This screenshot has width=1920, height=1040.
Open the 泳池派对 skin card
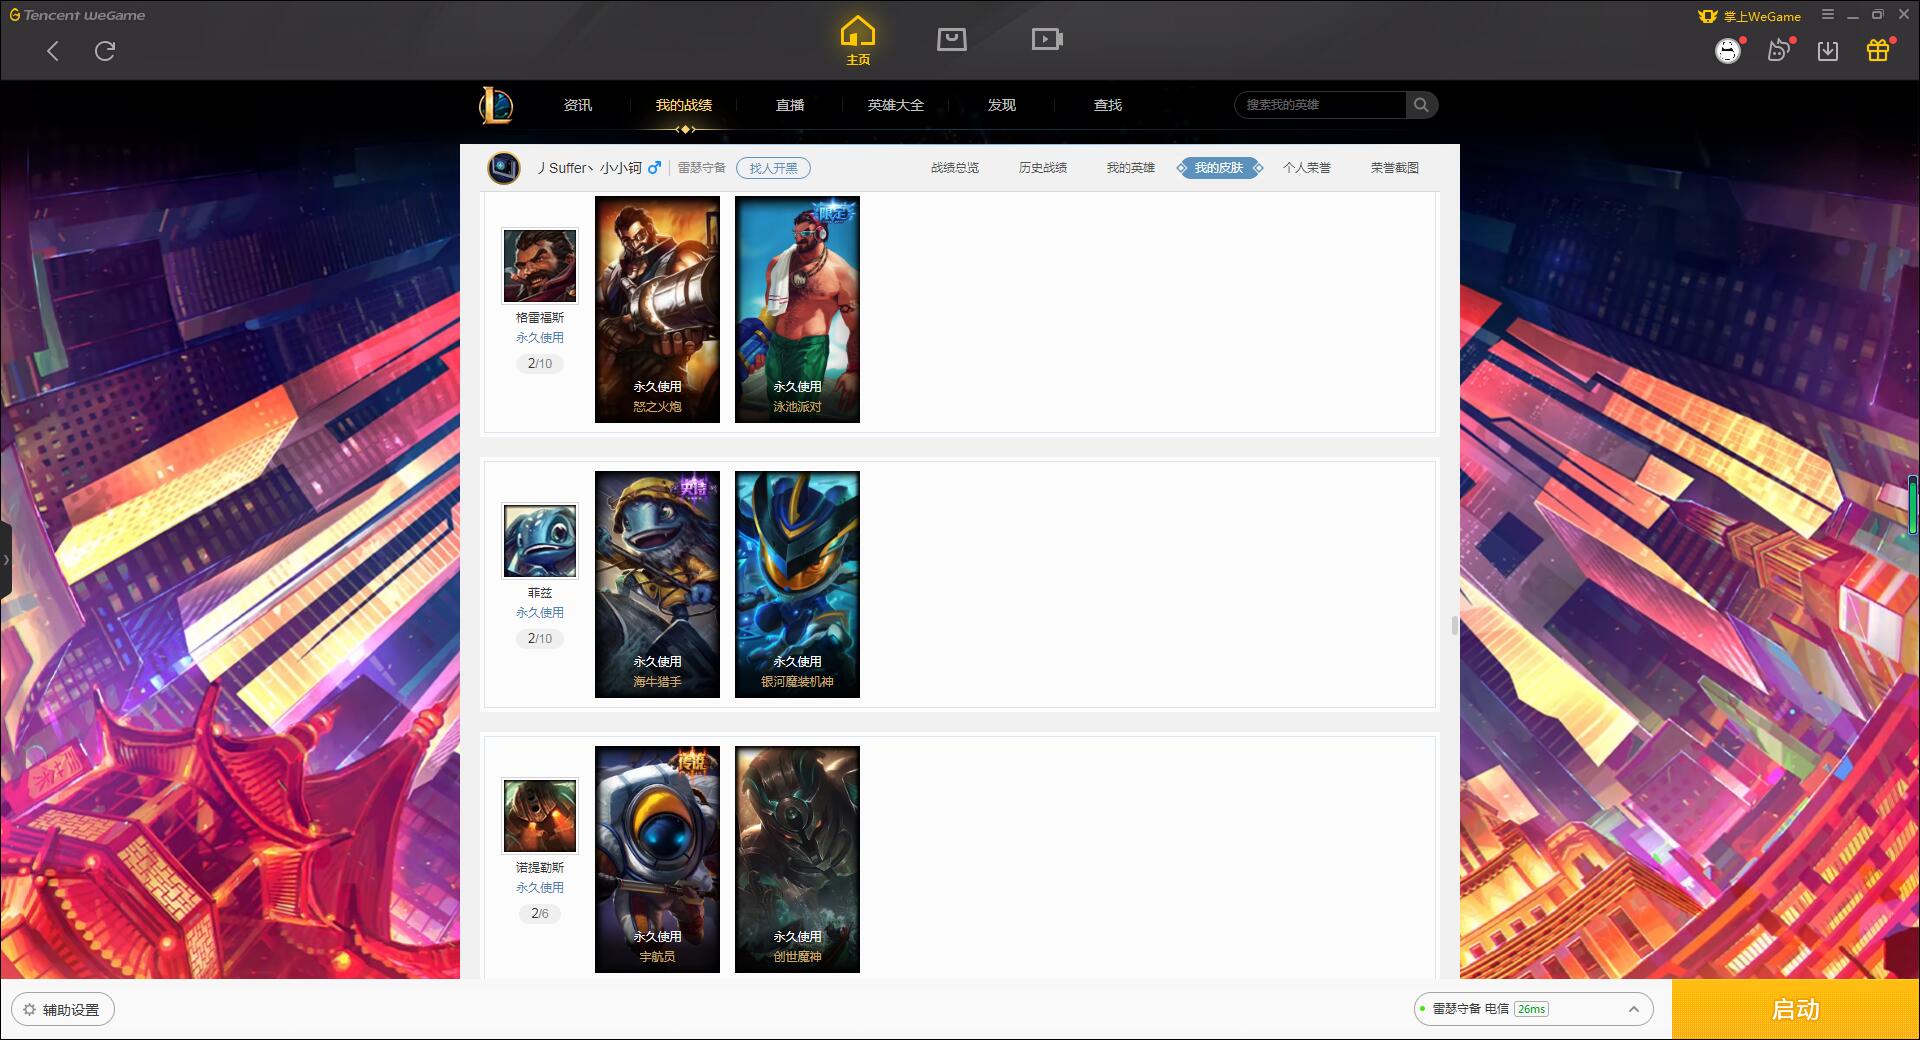click(797, 309)
